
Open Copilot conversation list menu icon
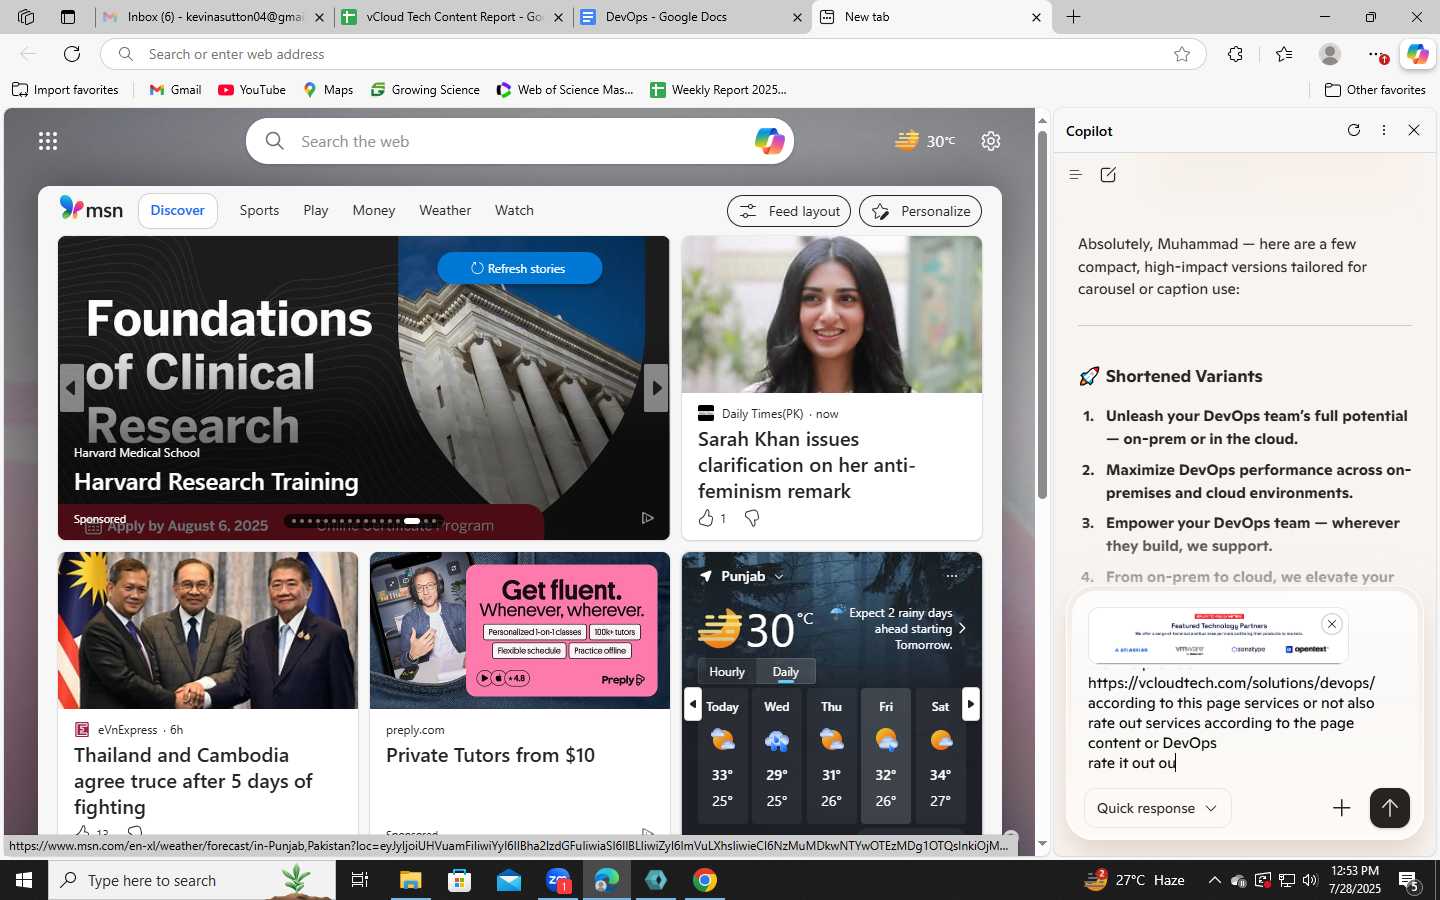(1076, 175)
